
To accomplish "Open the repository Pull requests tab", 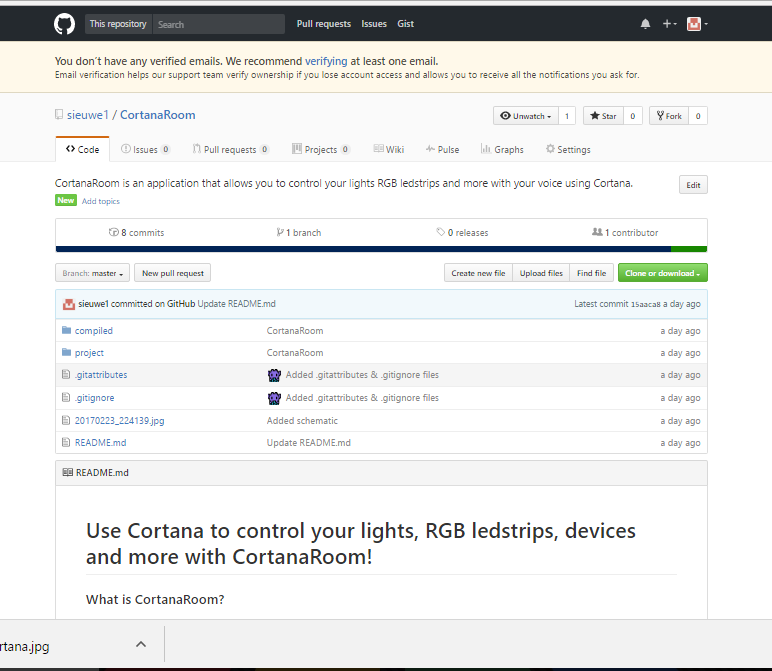I will tap(230, 149).
